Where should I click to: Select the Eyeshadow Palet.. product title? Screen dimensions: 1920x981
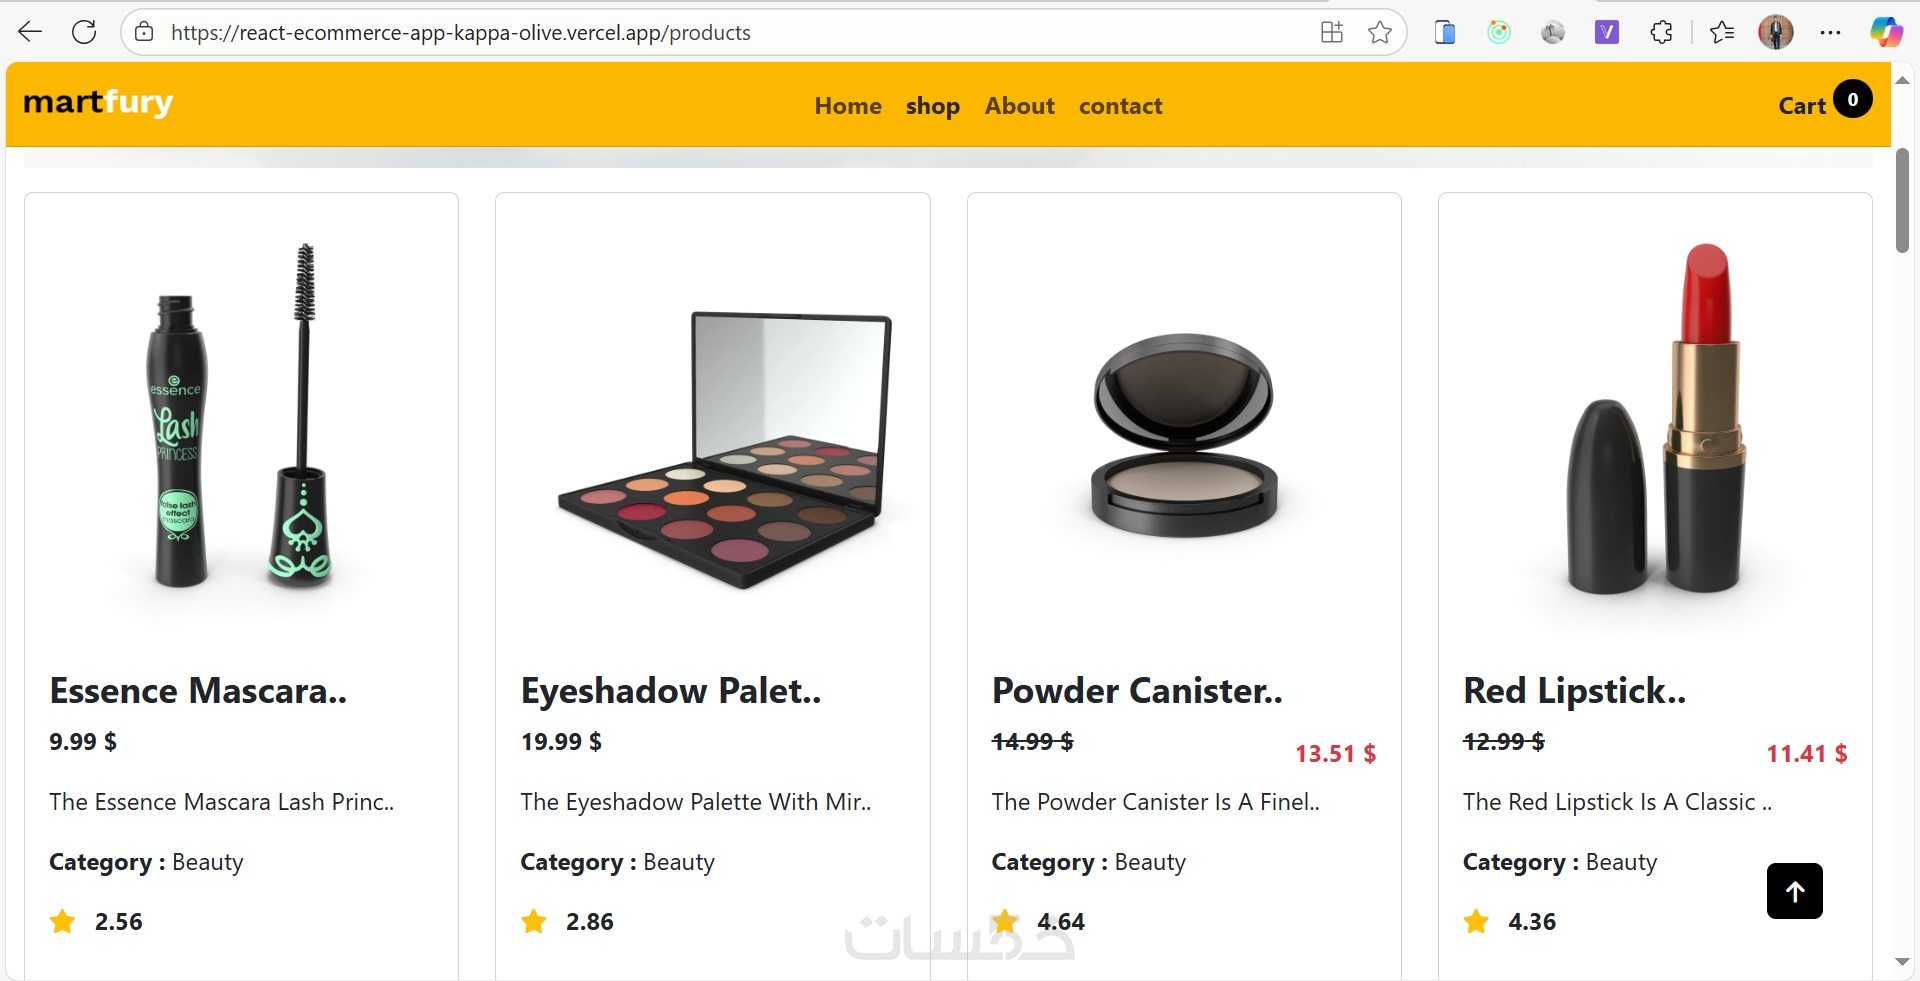(x=671, y=691)
